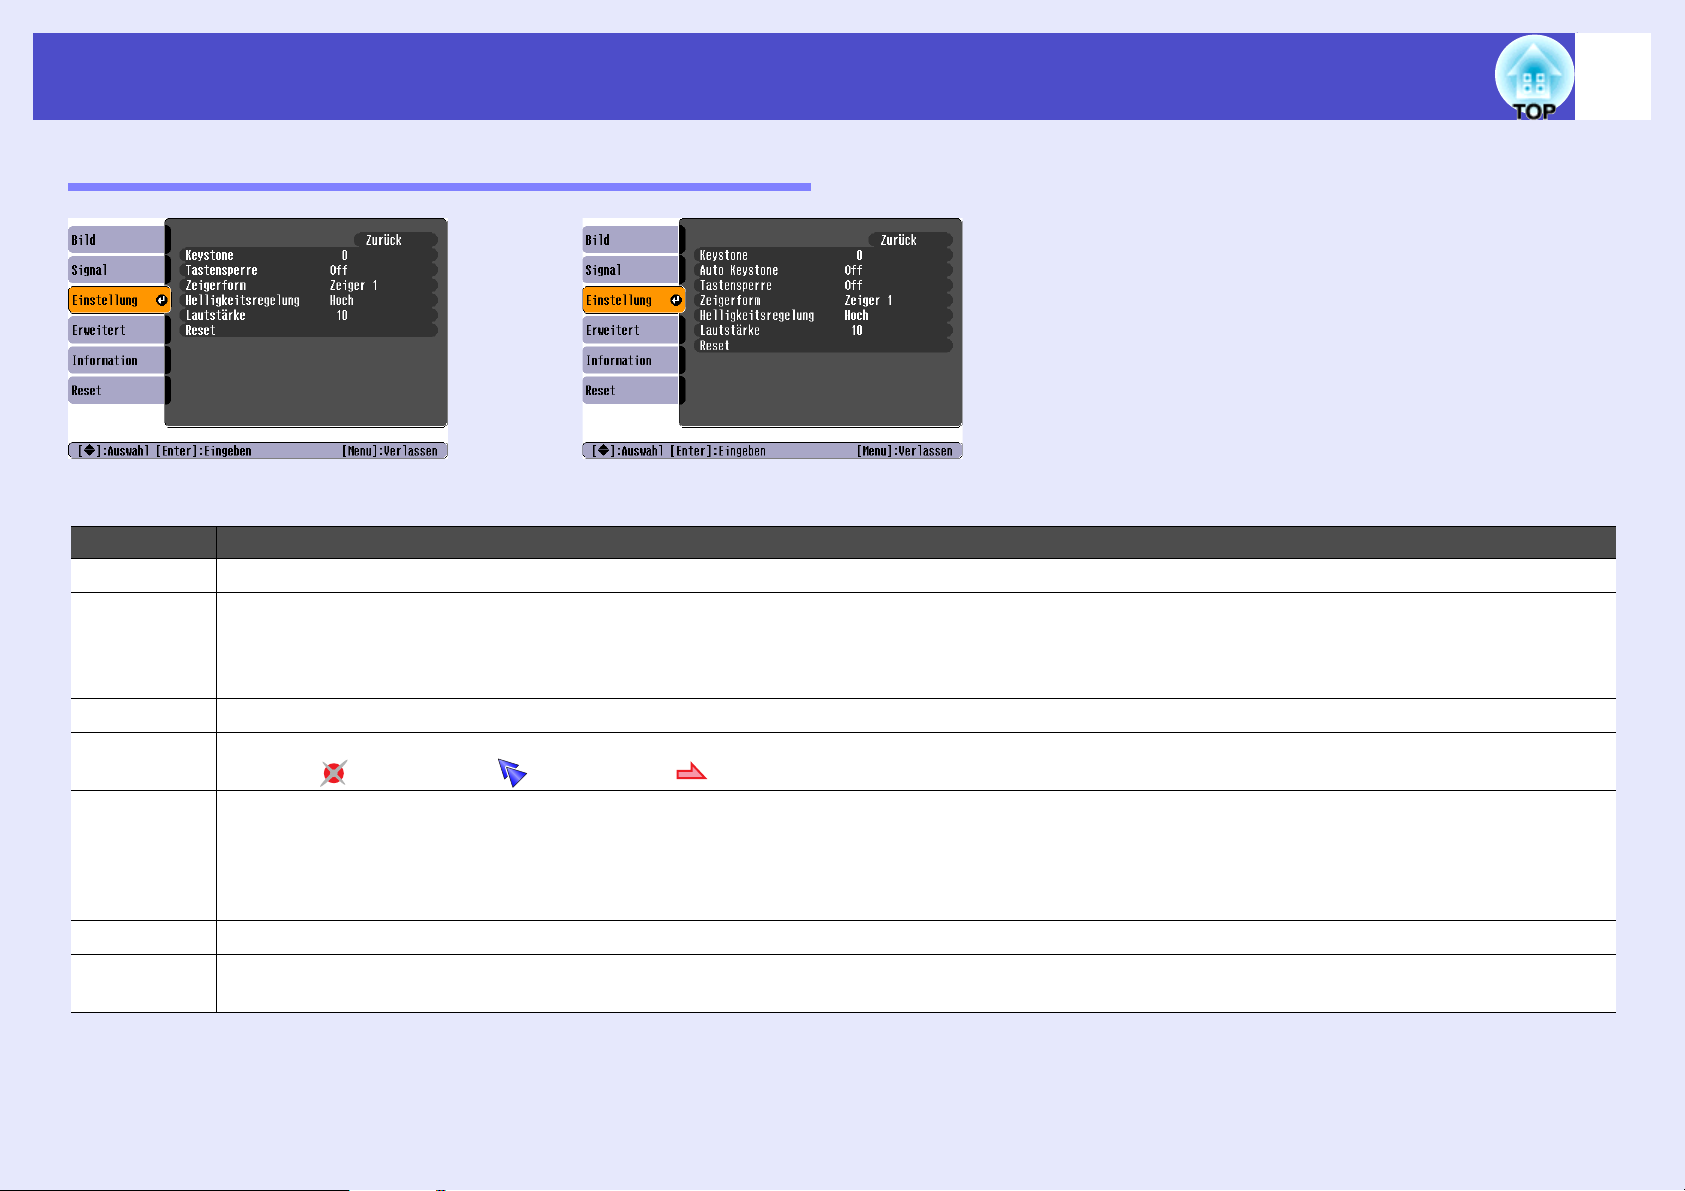Screen dimensions: 1685x1191
Task: Click enter symbol on left menu's Einstellung tab
Action: coord(161,300)
